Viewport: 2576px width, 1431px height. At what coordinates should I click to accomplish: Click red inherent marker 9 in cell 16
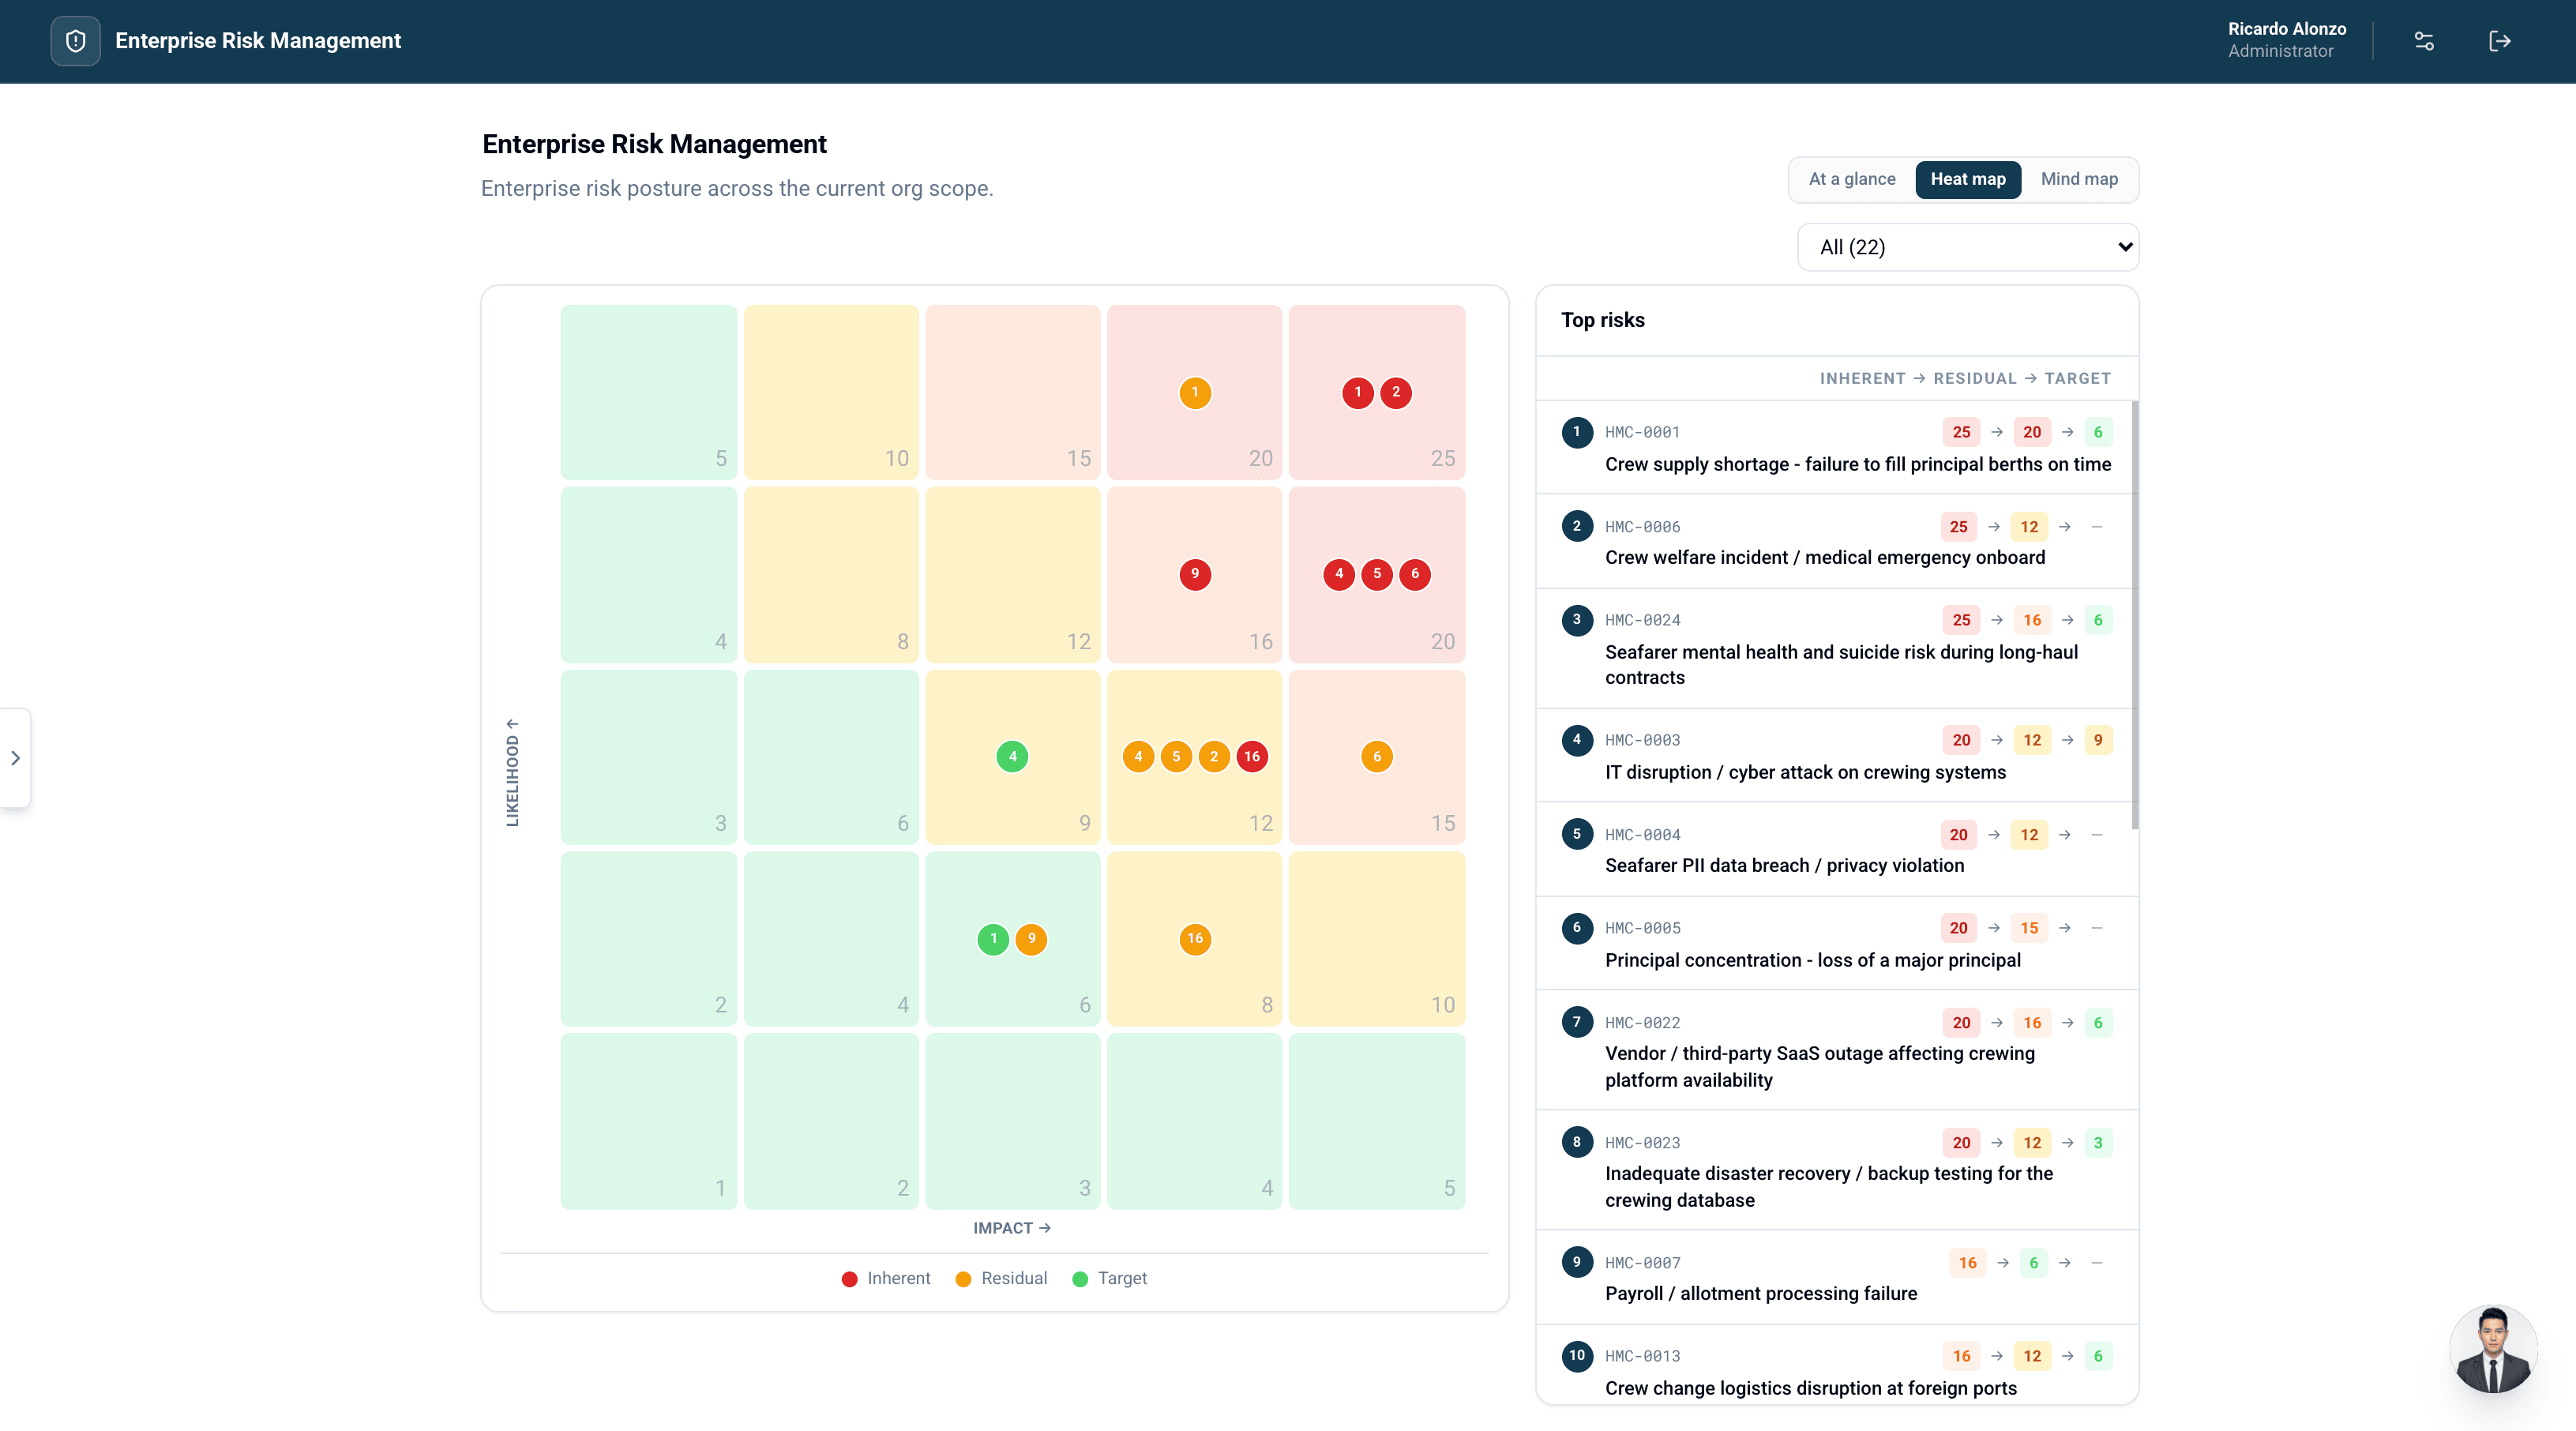pos(1195,574)
